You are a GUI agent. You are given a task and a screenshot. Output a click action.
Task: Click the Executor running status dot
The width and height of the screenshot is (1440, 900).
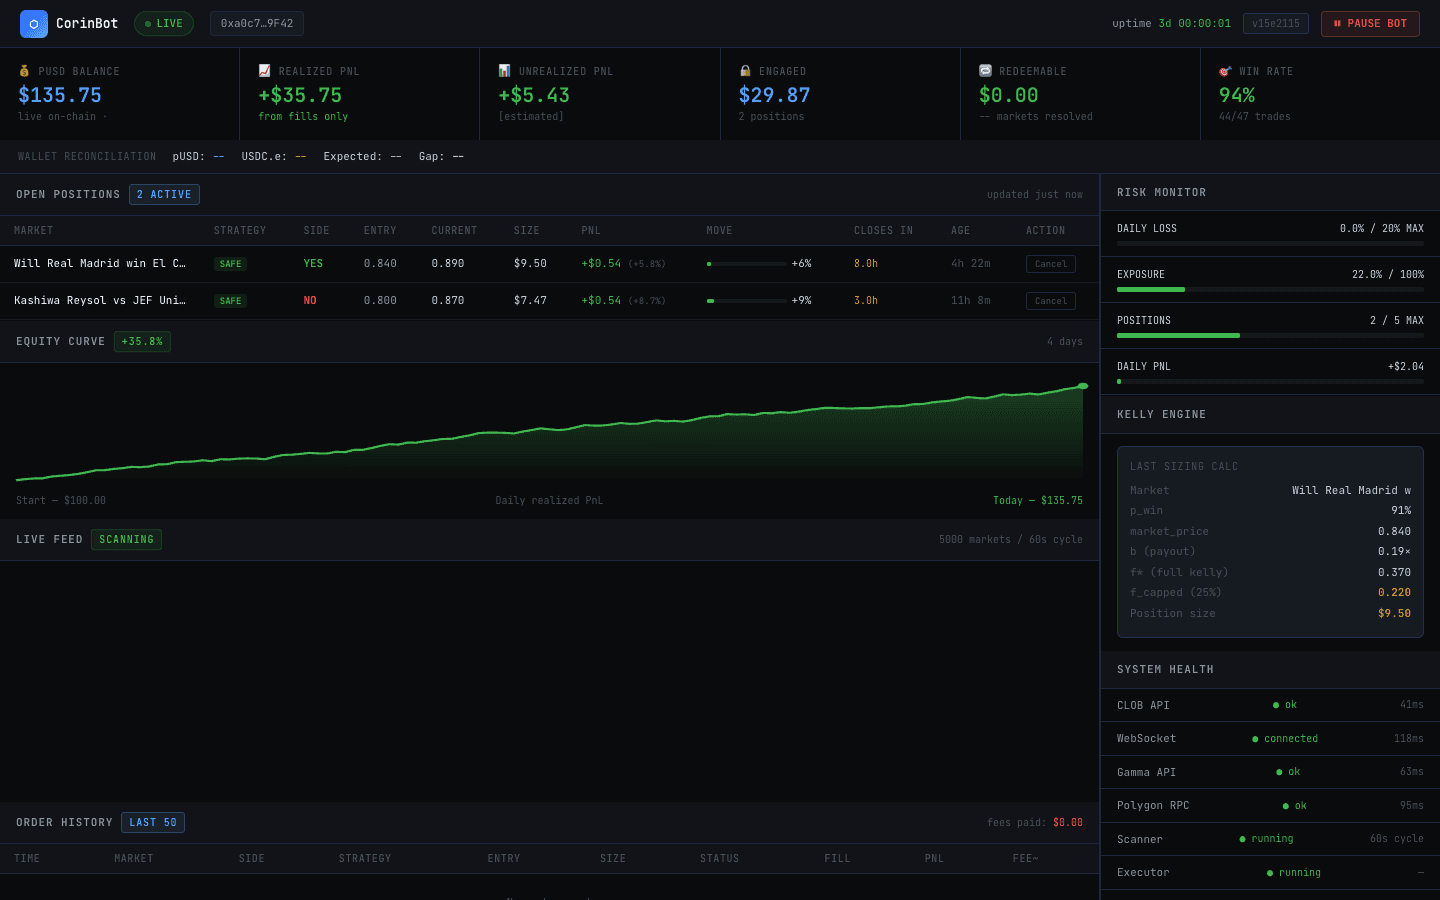pos(1270,873)
